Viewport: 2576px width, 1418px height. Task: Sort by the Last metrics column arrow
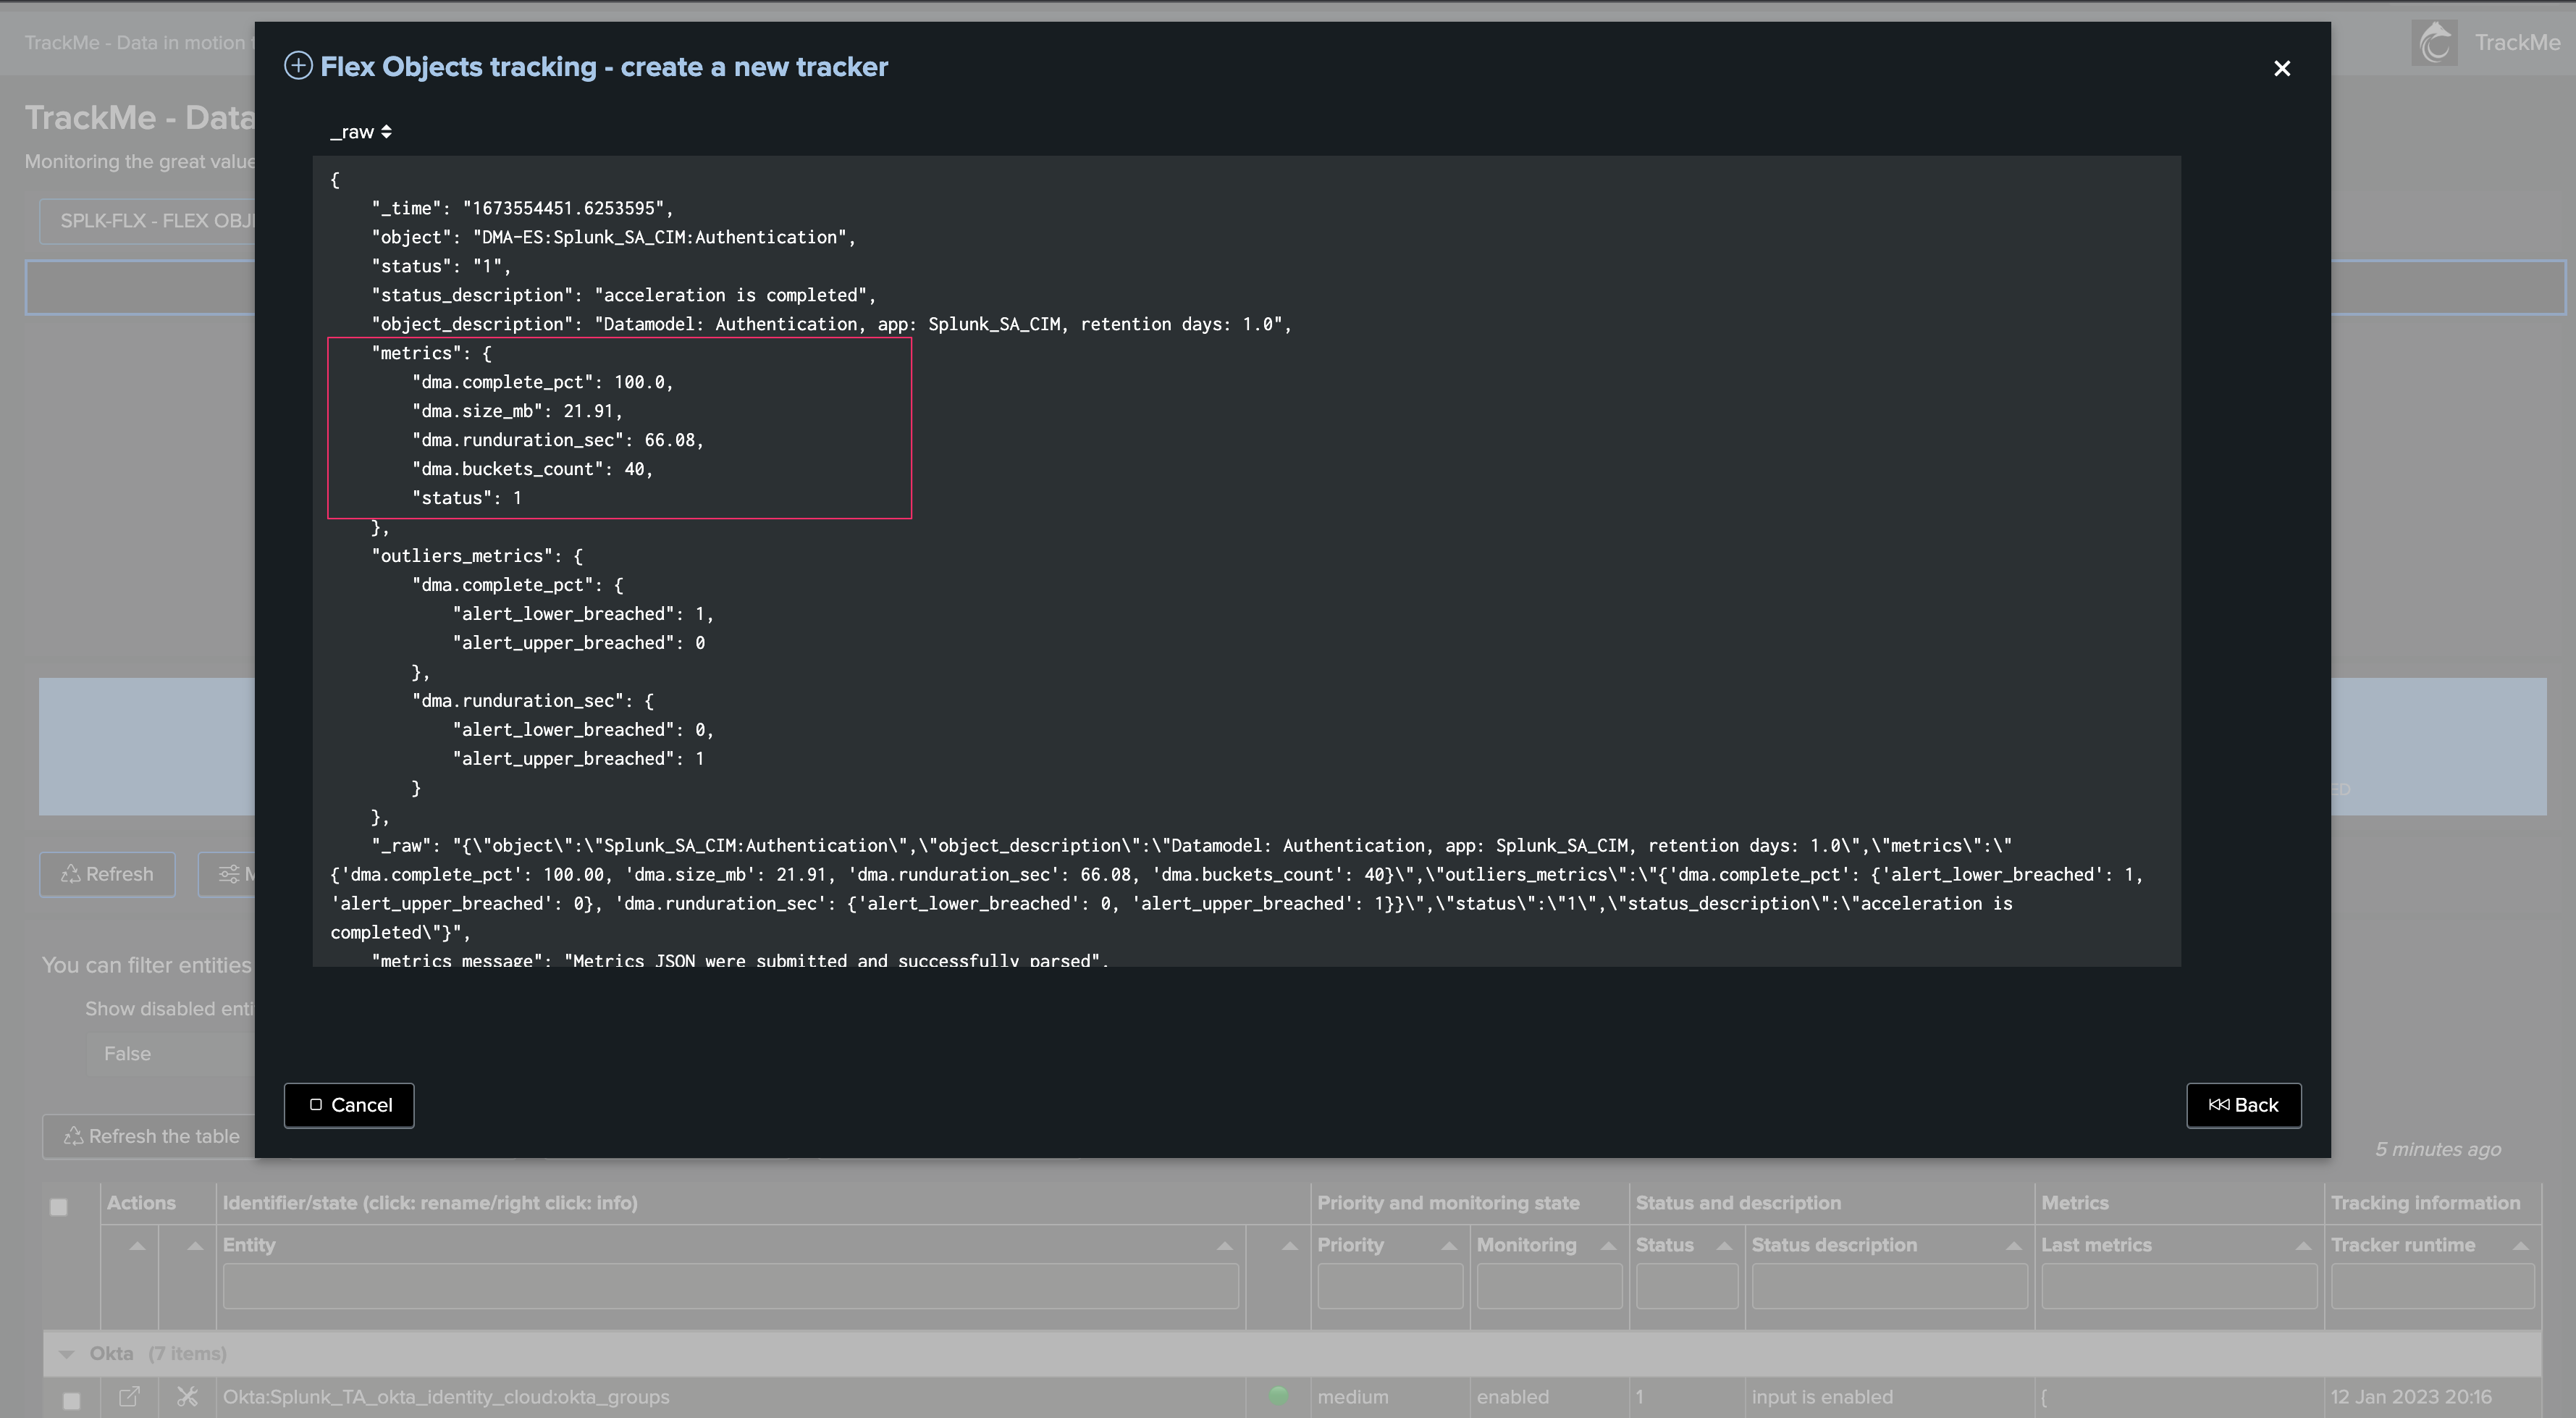[2303, 1246]
